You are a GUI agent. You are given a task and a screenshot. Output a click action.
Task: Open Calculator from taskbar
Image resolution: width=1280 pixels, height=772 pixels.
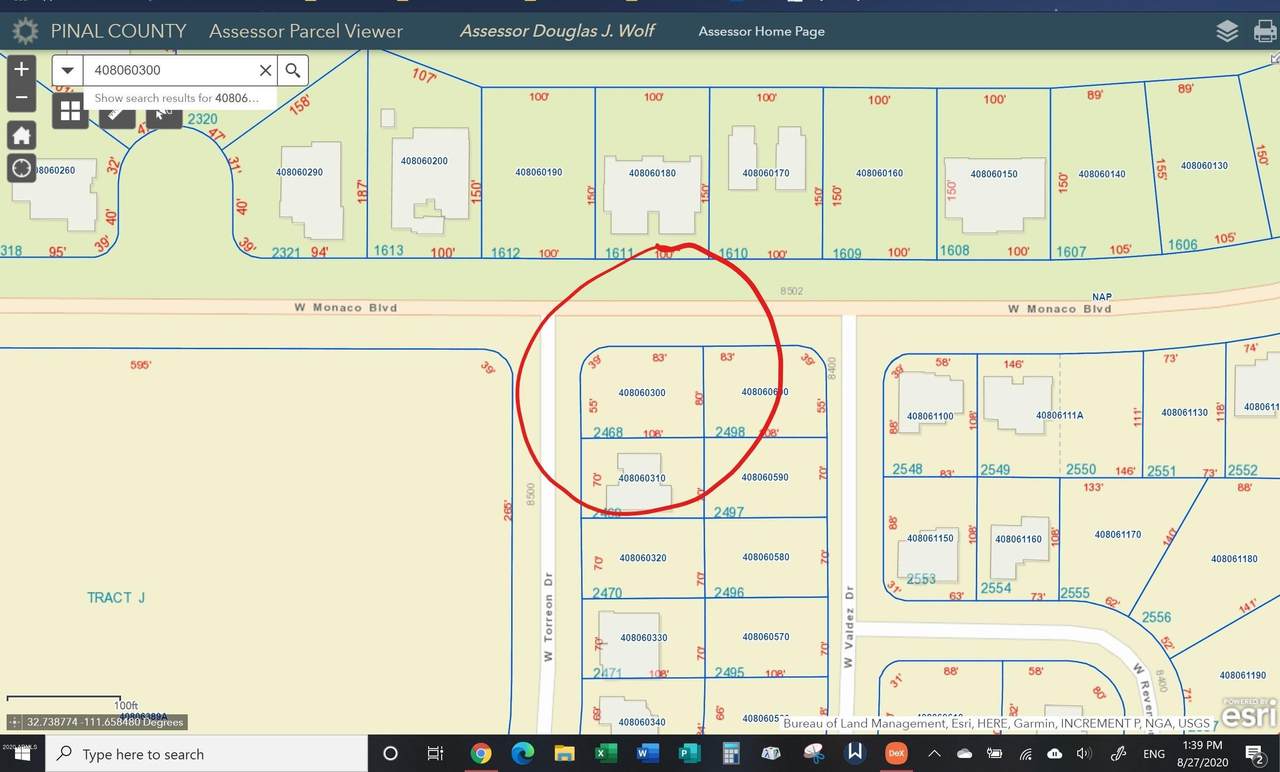[x=731, y=754]
